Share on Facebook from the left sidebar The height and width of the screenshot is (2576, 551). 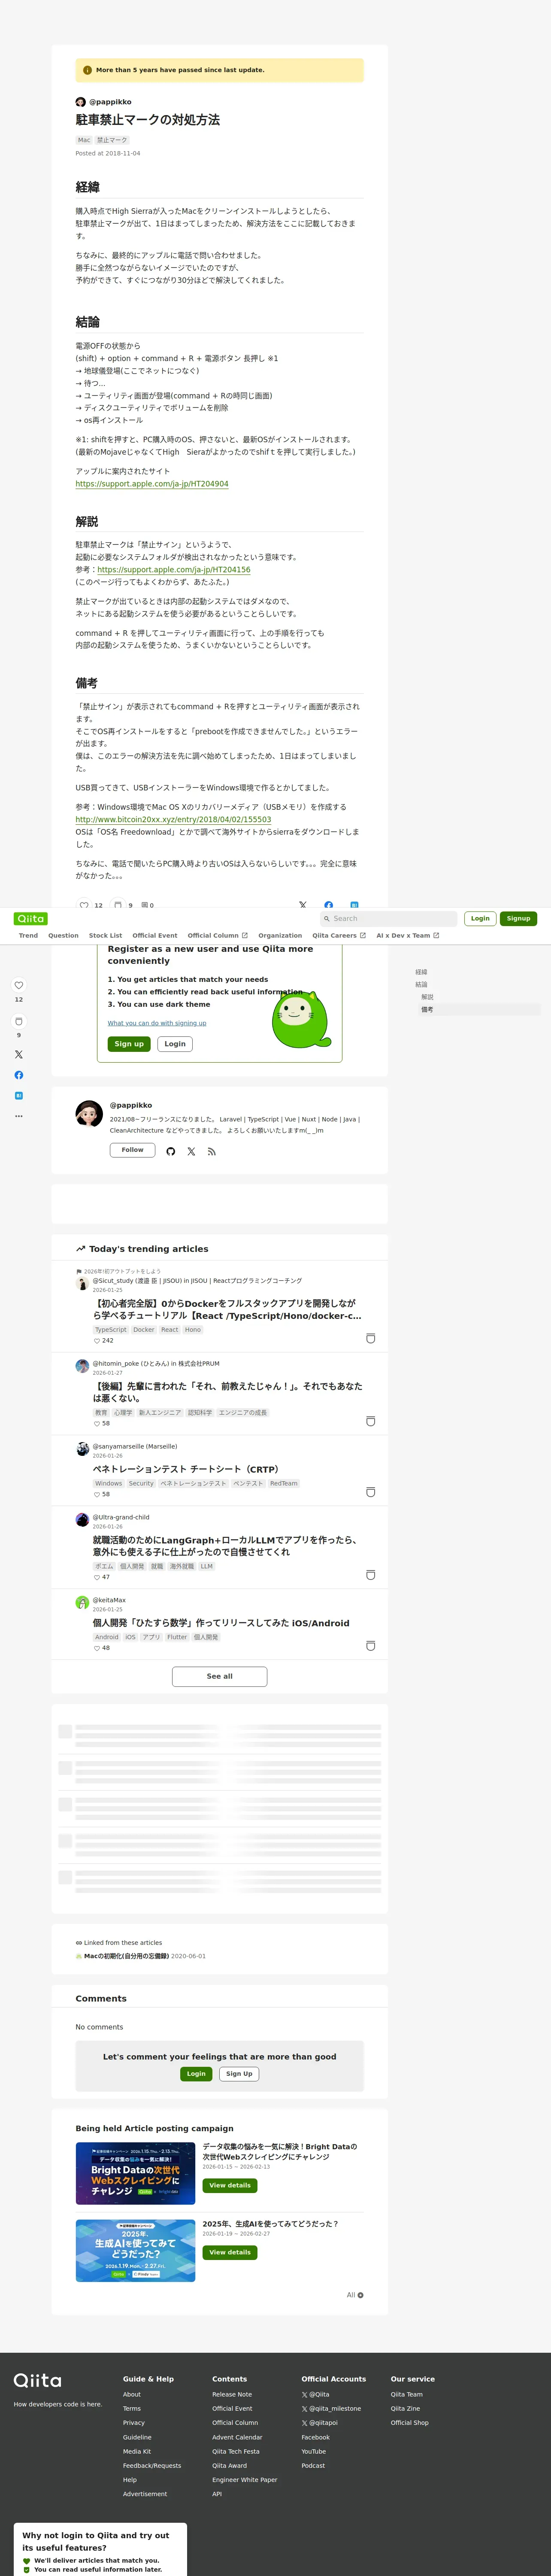point(18,1075)
